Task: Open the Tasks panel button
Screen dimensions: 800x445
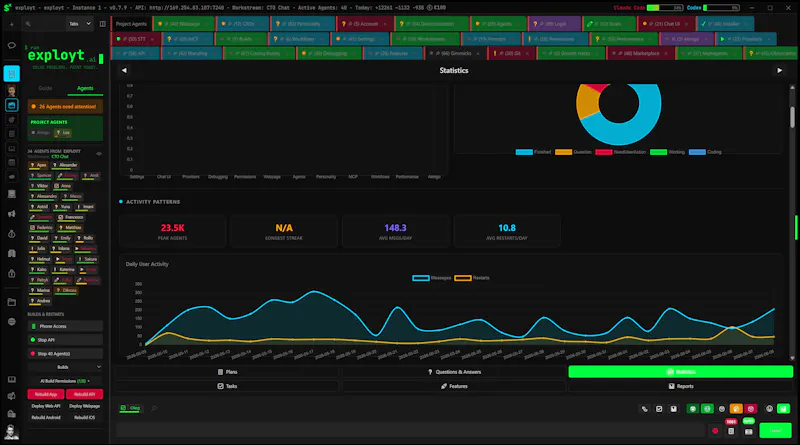Action: click(227, 386)
